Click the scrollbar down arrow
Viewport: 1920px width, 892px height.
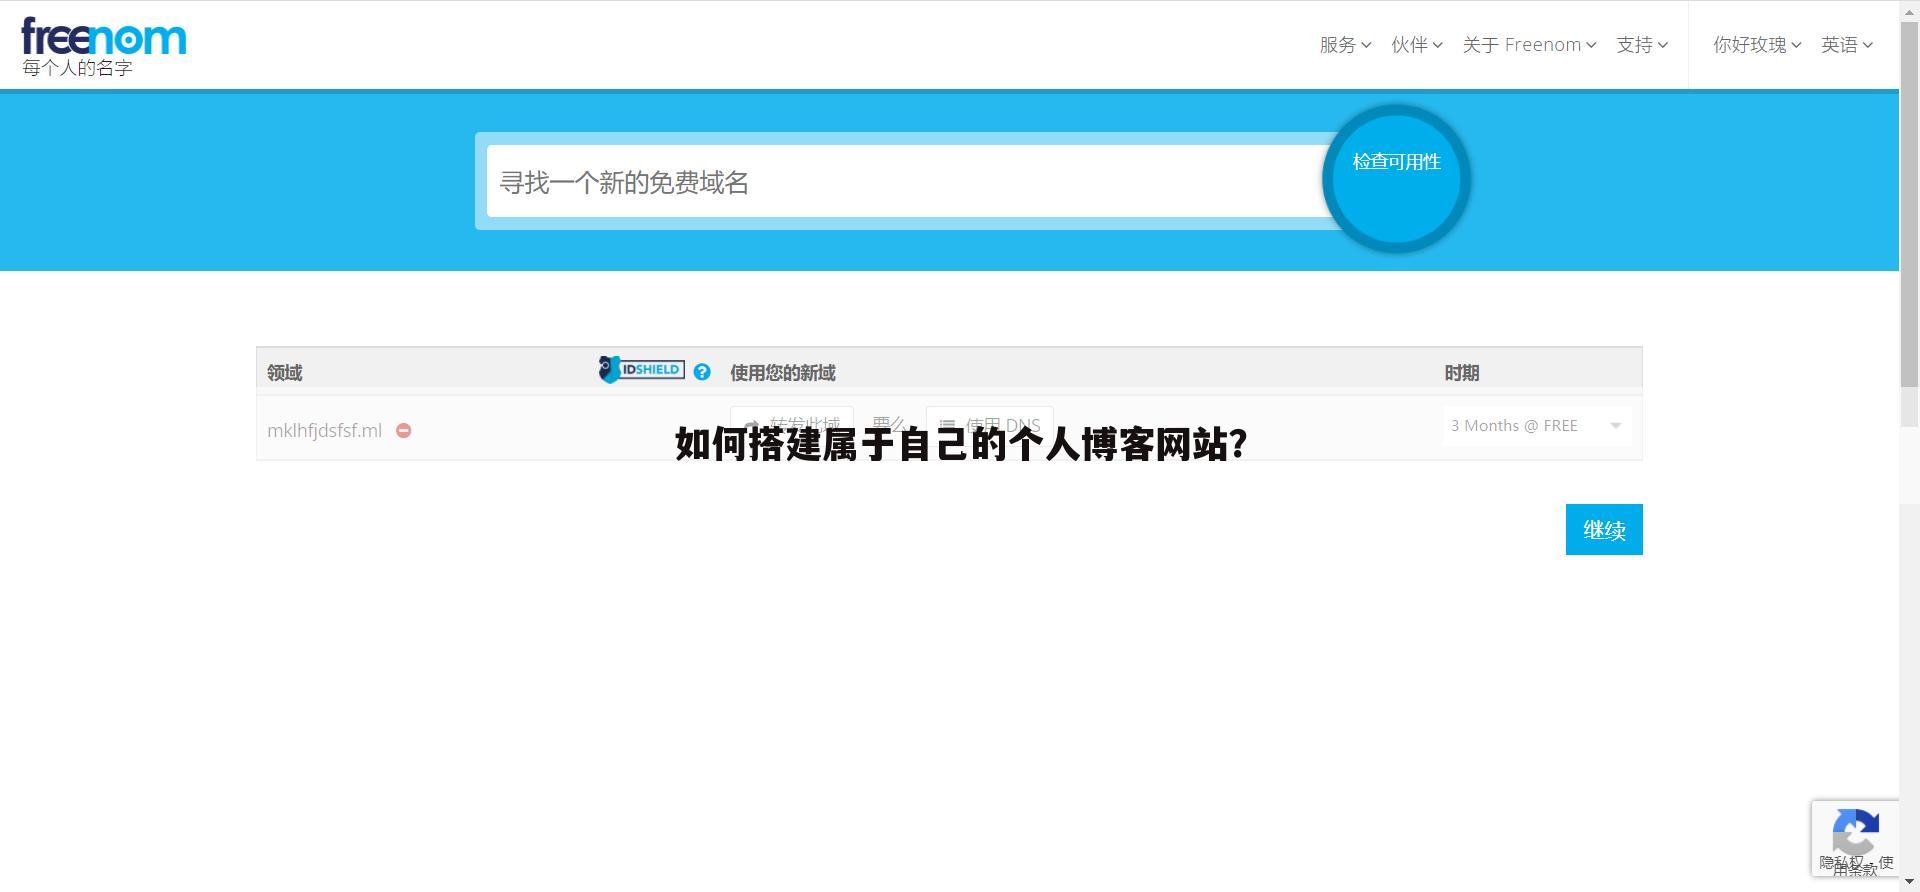coord(1909,883)
